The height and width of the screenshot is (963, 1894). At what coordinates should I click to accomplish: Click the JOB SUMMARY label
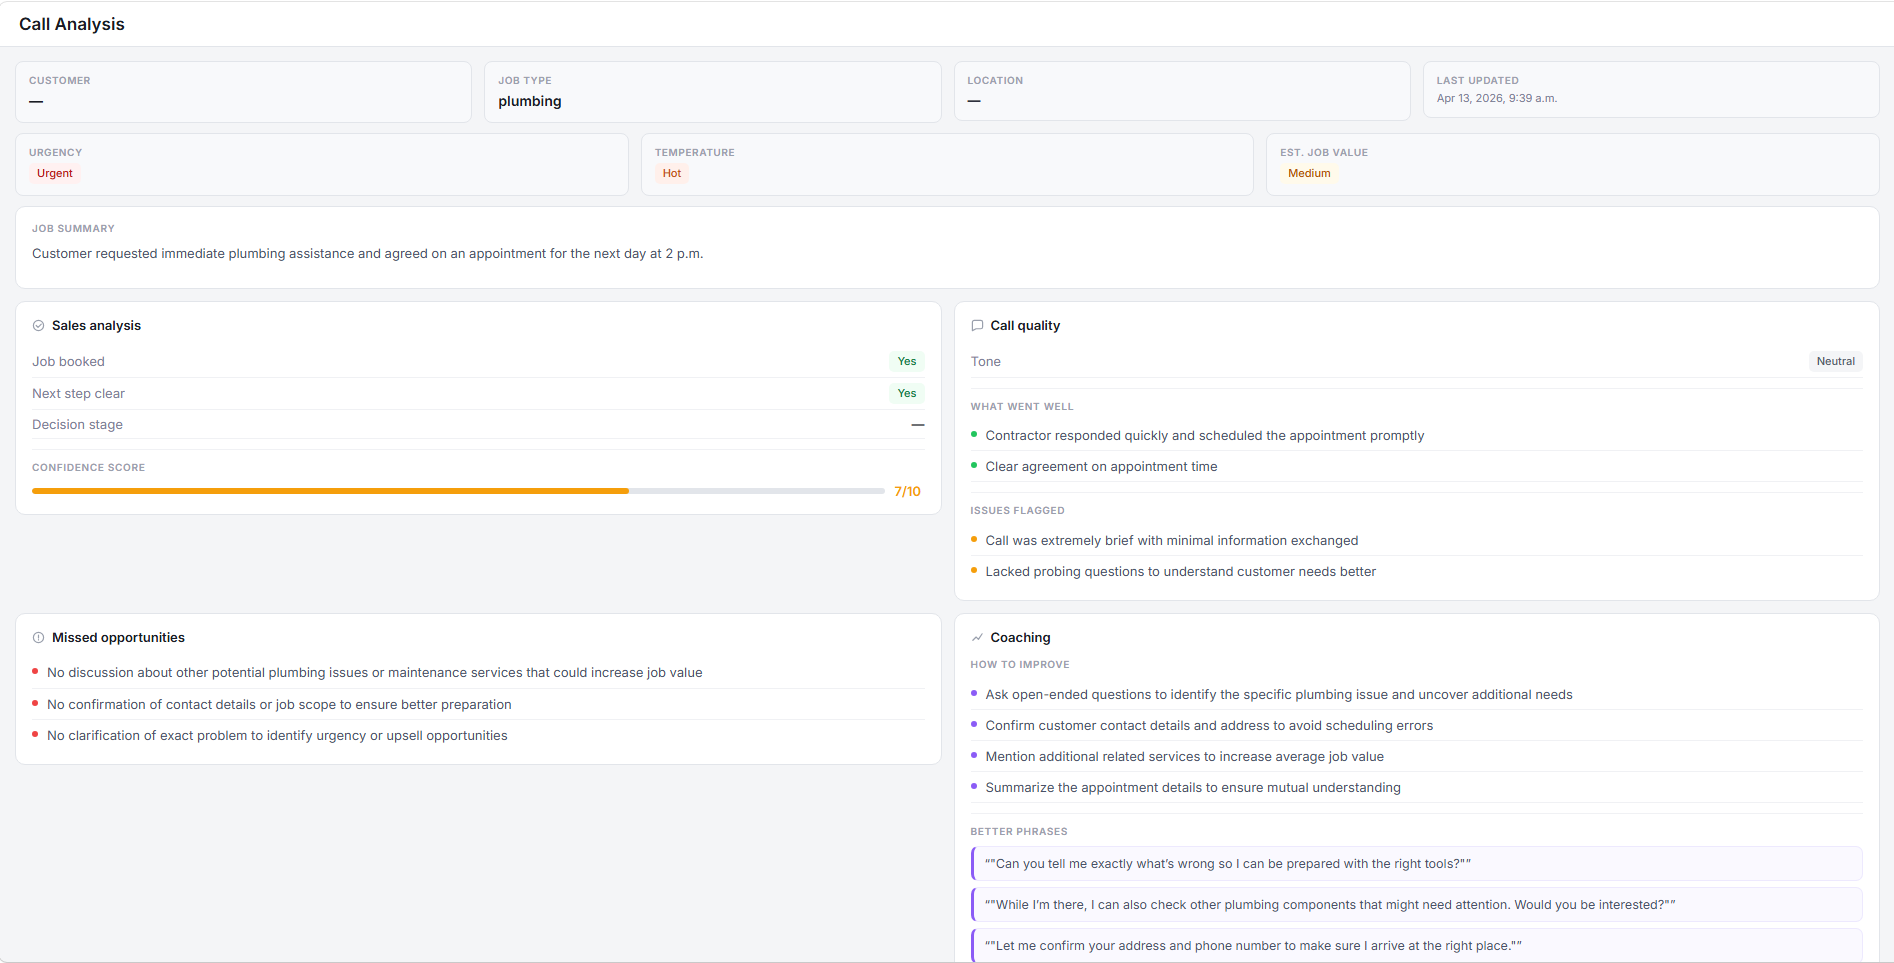click(73, 229)
